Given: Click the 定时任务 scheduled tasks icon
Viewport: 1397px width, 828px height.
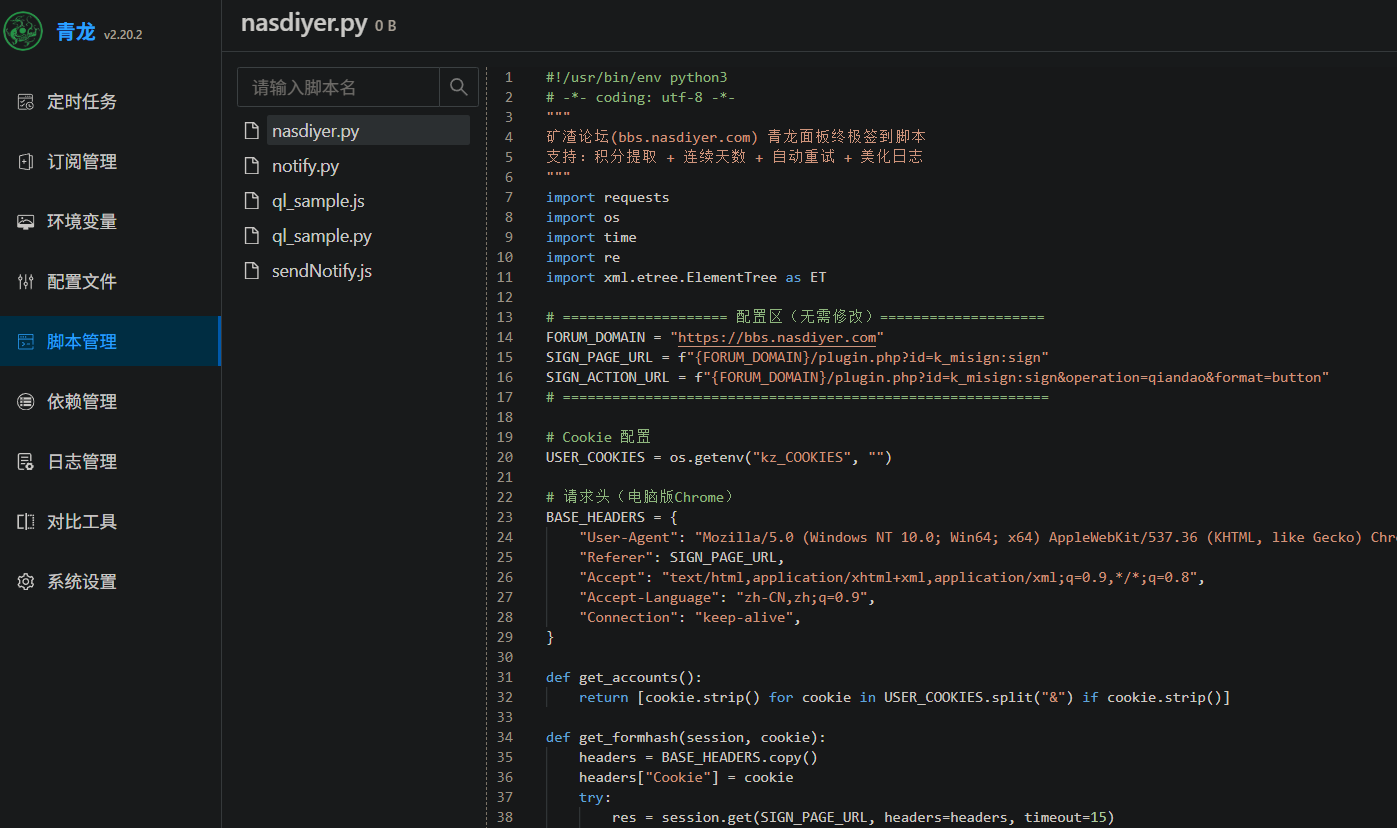Looking at the screenshot, I should [26, 102].
